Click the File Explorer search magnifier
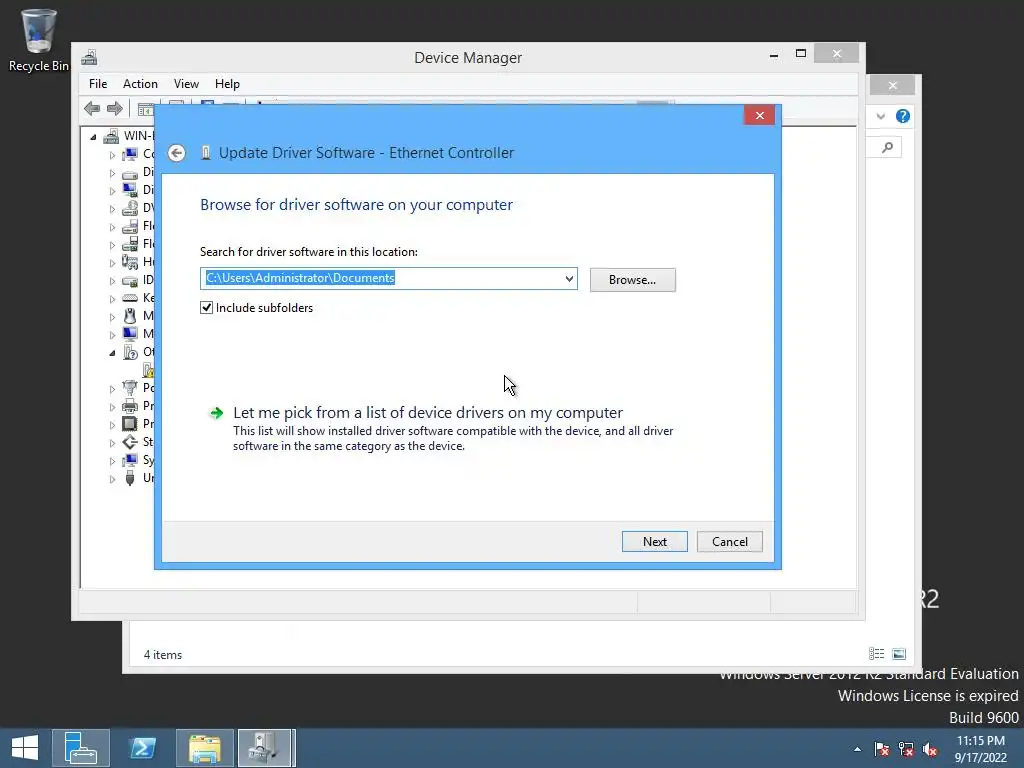 click(887, 148)
